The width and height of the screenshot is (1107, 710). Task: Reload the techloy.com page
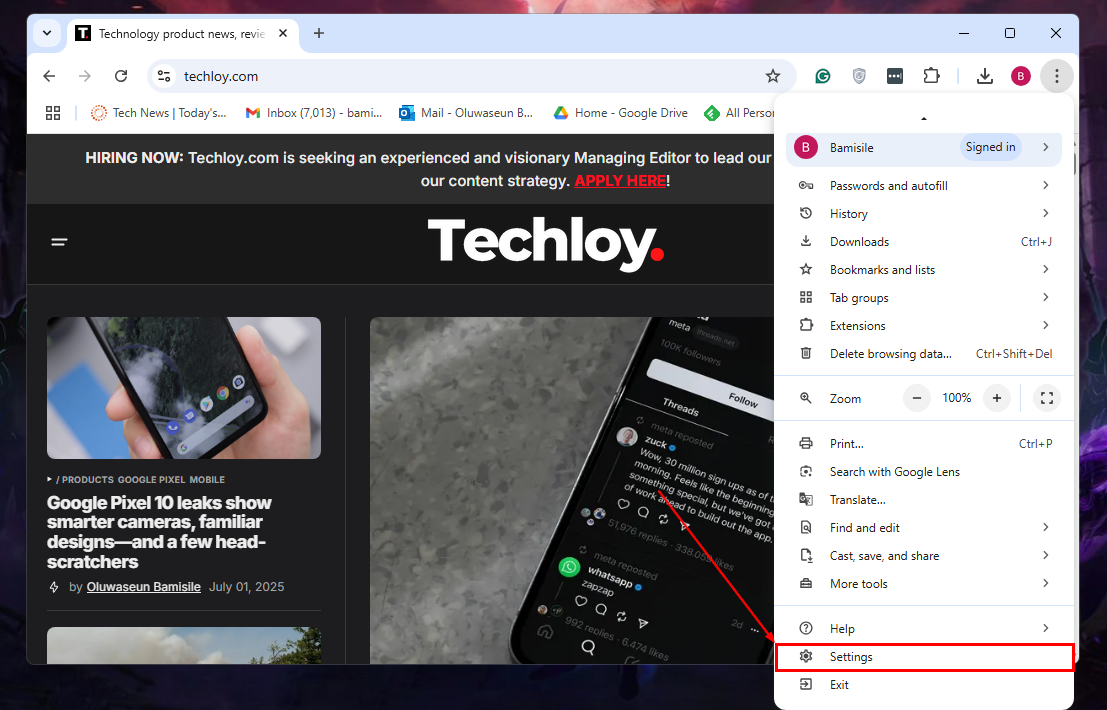coord(121,76)
